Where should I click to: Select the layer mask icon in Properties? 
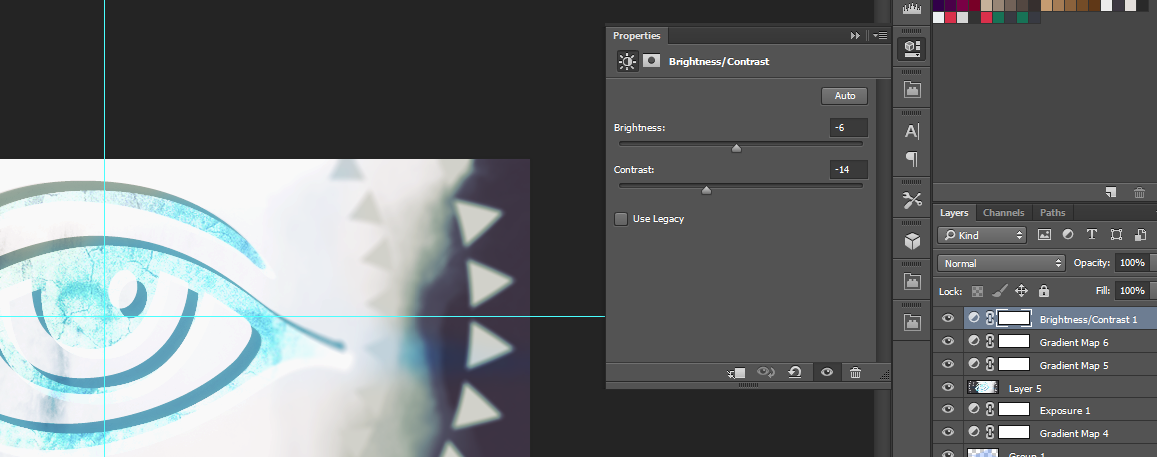click(x=651, y=61)
